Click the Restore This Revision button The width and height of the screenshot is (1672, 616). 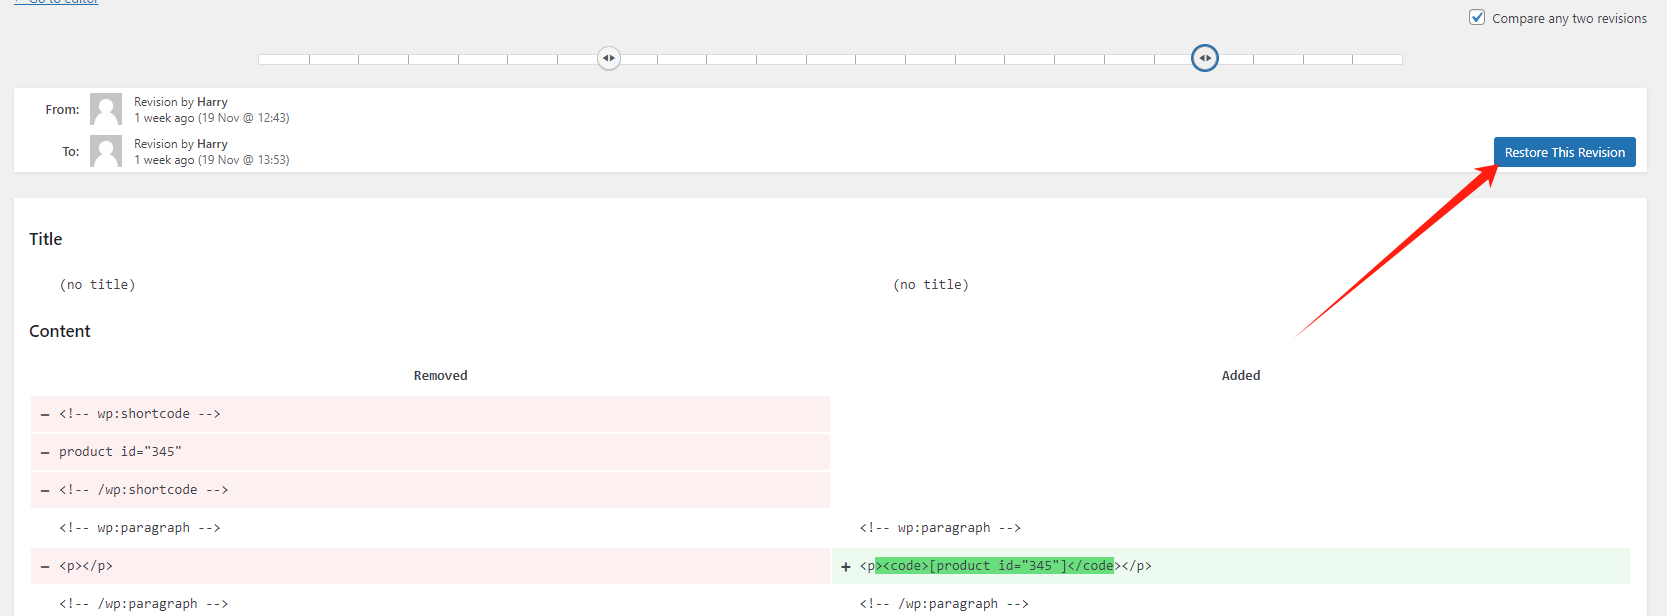click(x=1564, y=152)
